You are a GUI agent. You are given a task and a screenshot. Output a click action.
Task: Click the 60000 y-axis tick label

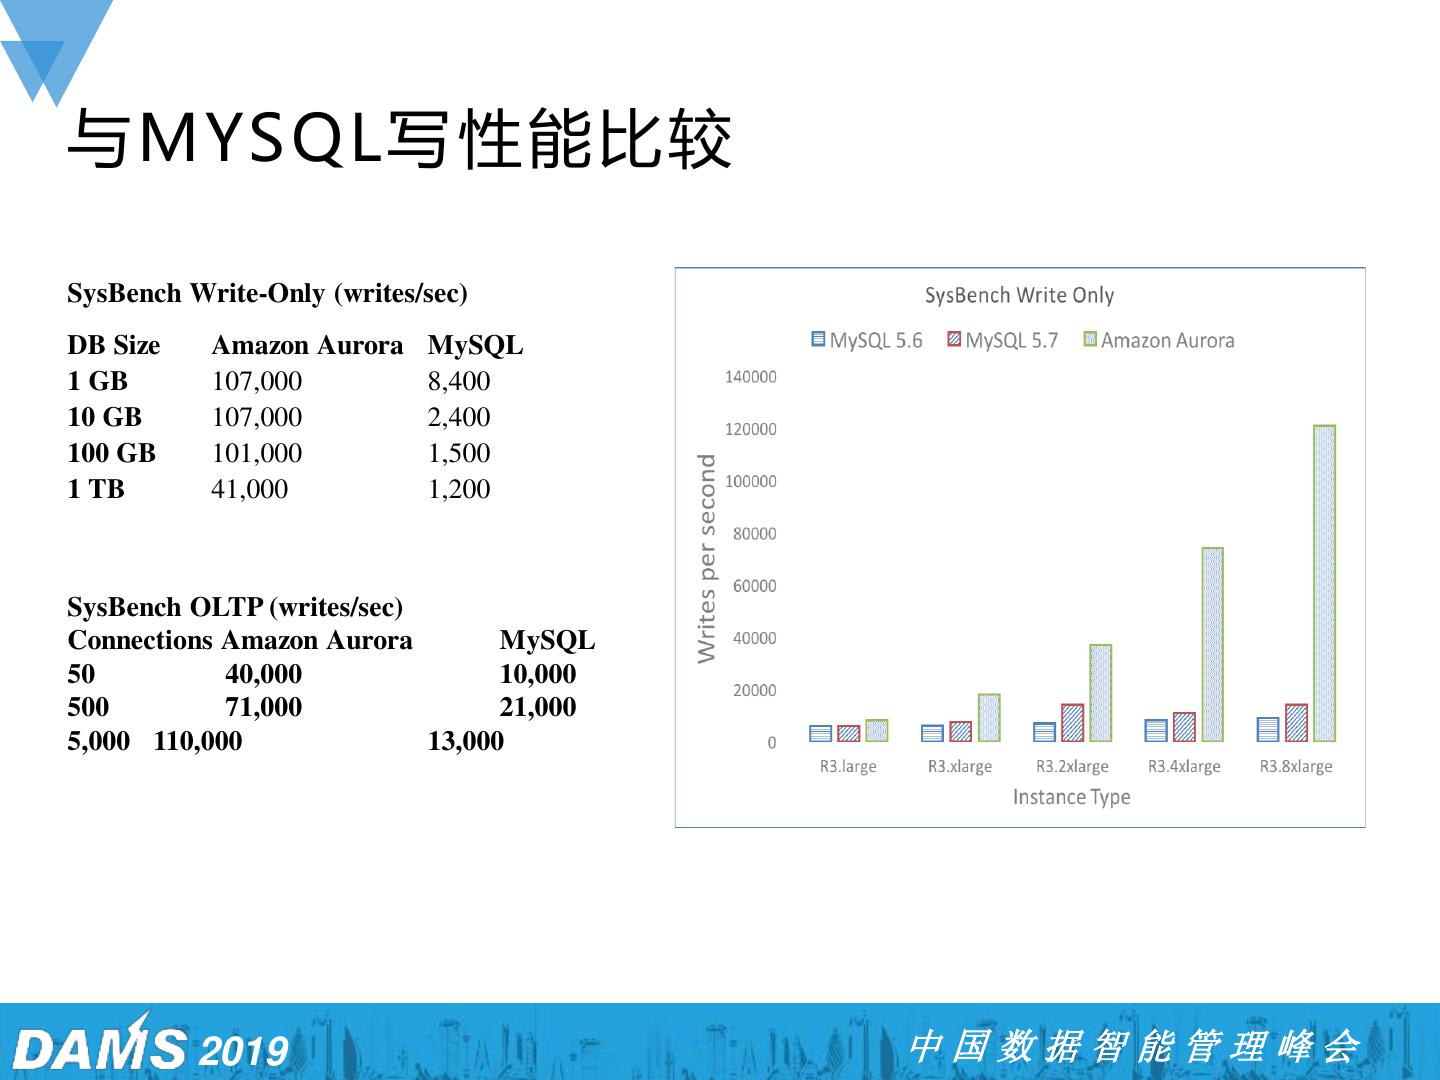[755, 586]
